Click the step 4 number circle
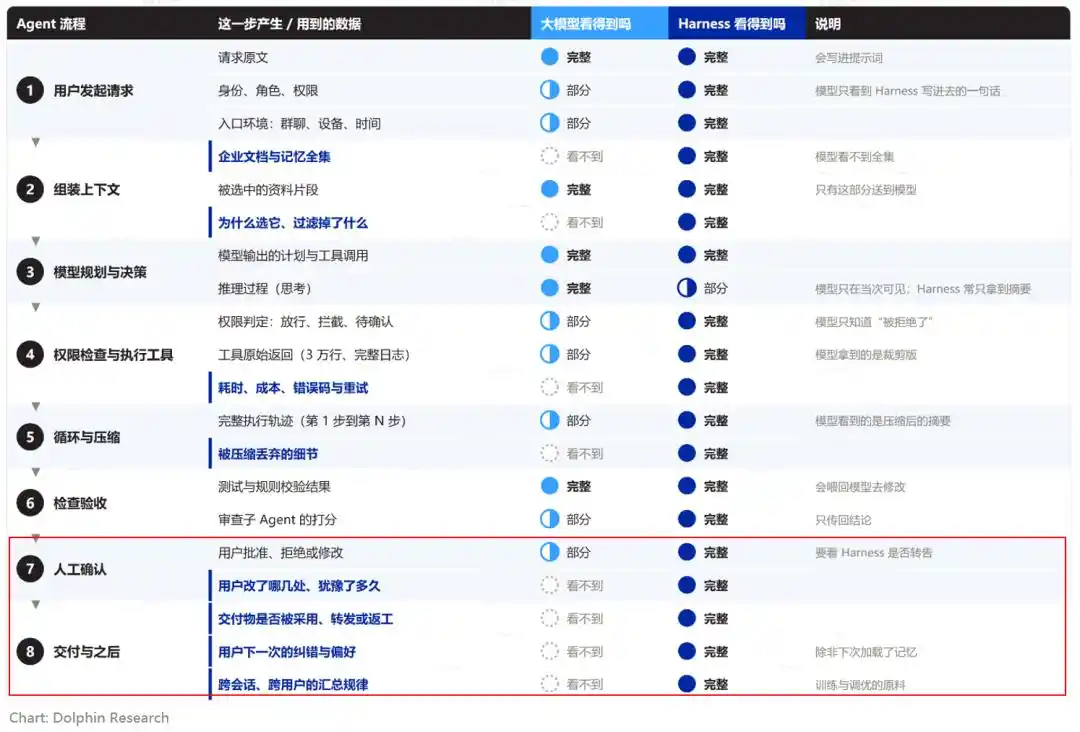The width and height of the screenshot is (1080, 732). point(30,355)
